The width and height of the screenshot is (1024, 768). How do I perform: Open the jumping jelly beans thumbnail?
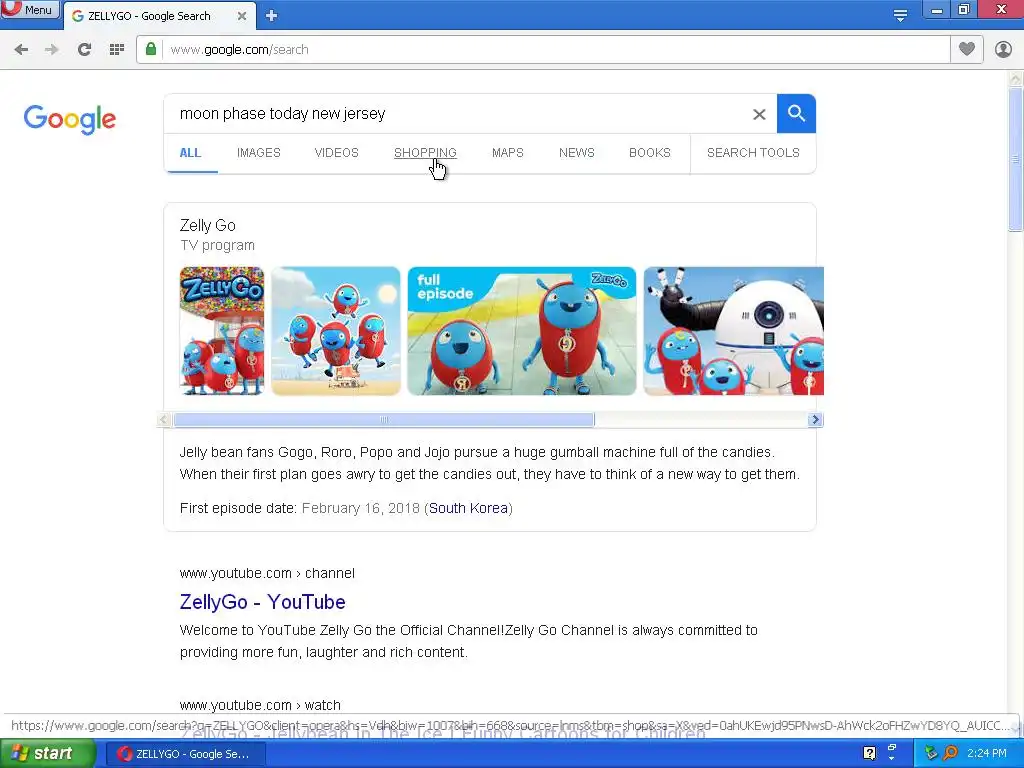[x=336, y=330]
